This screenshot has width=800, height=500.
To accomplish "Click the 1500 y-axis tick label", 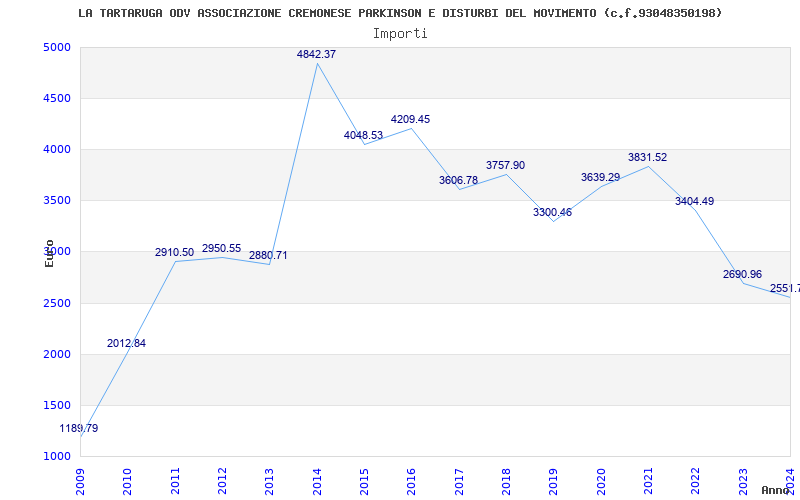I will (x=57, y=406).
